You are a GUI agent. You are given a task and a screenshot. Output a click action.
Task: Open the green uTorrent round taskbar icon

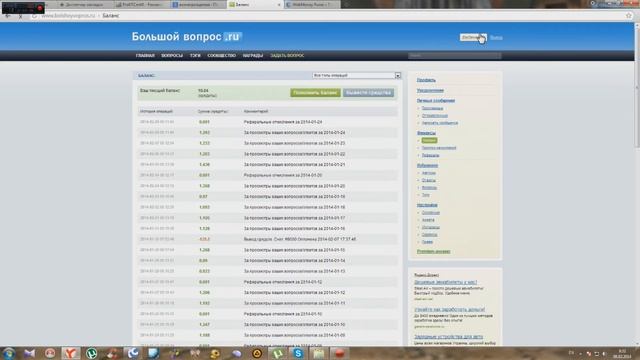click(x=91, y=353)
